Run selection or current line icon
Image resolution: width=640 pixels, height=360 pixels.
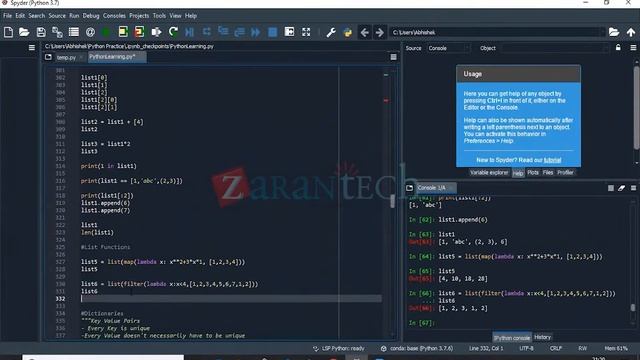(156, 32)
